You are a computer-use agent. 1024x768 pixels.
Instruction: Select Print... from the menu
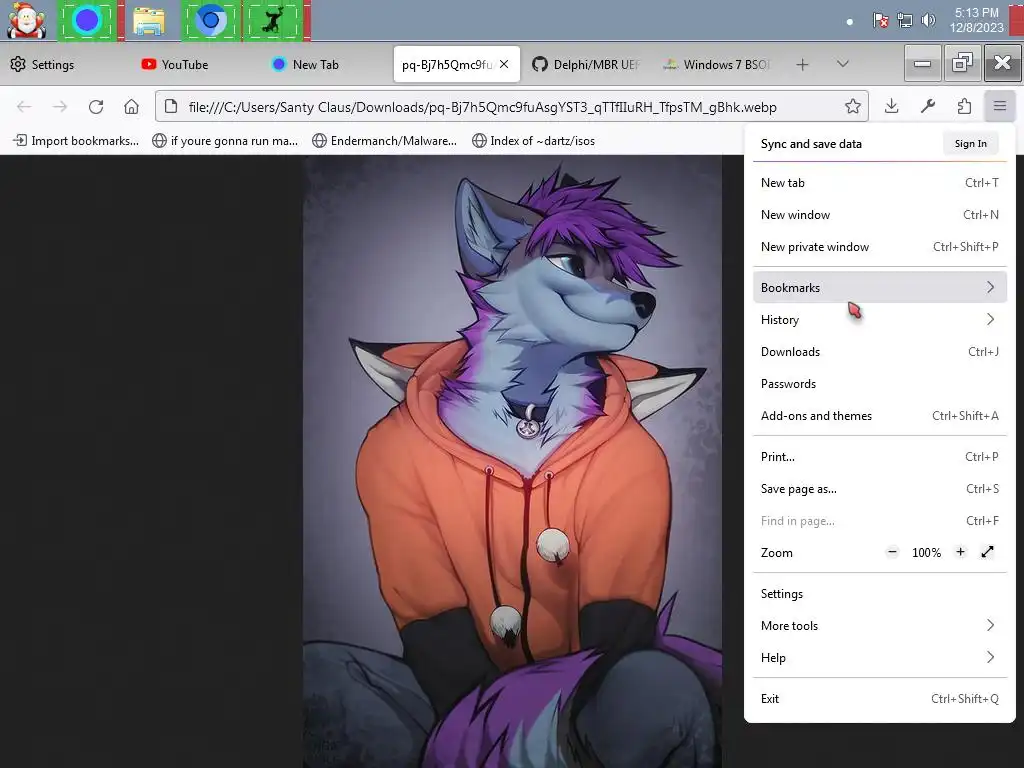coord(880,456)
